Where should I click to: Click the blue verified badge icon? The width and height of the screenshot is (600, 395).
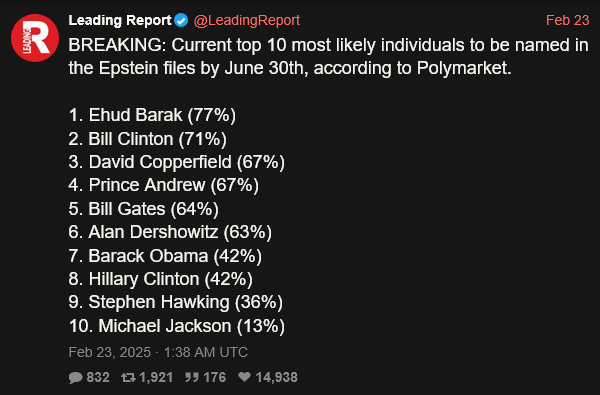tap(181, 20)
